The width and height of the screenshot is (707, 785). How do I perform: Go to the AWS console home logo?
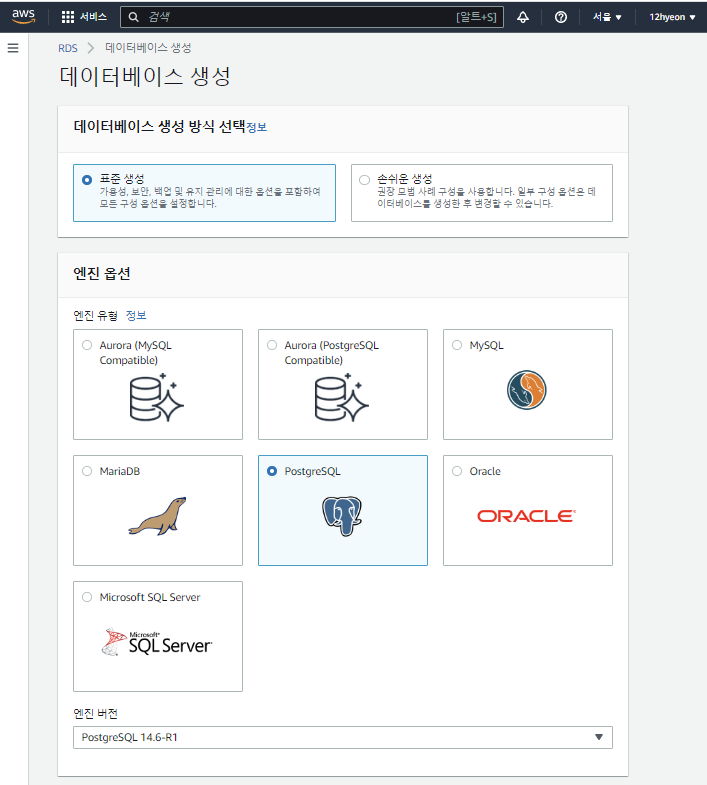click(24, 16)
